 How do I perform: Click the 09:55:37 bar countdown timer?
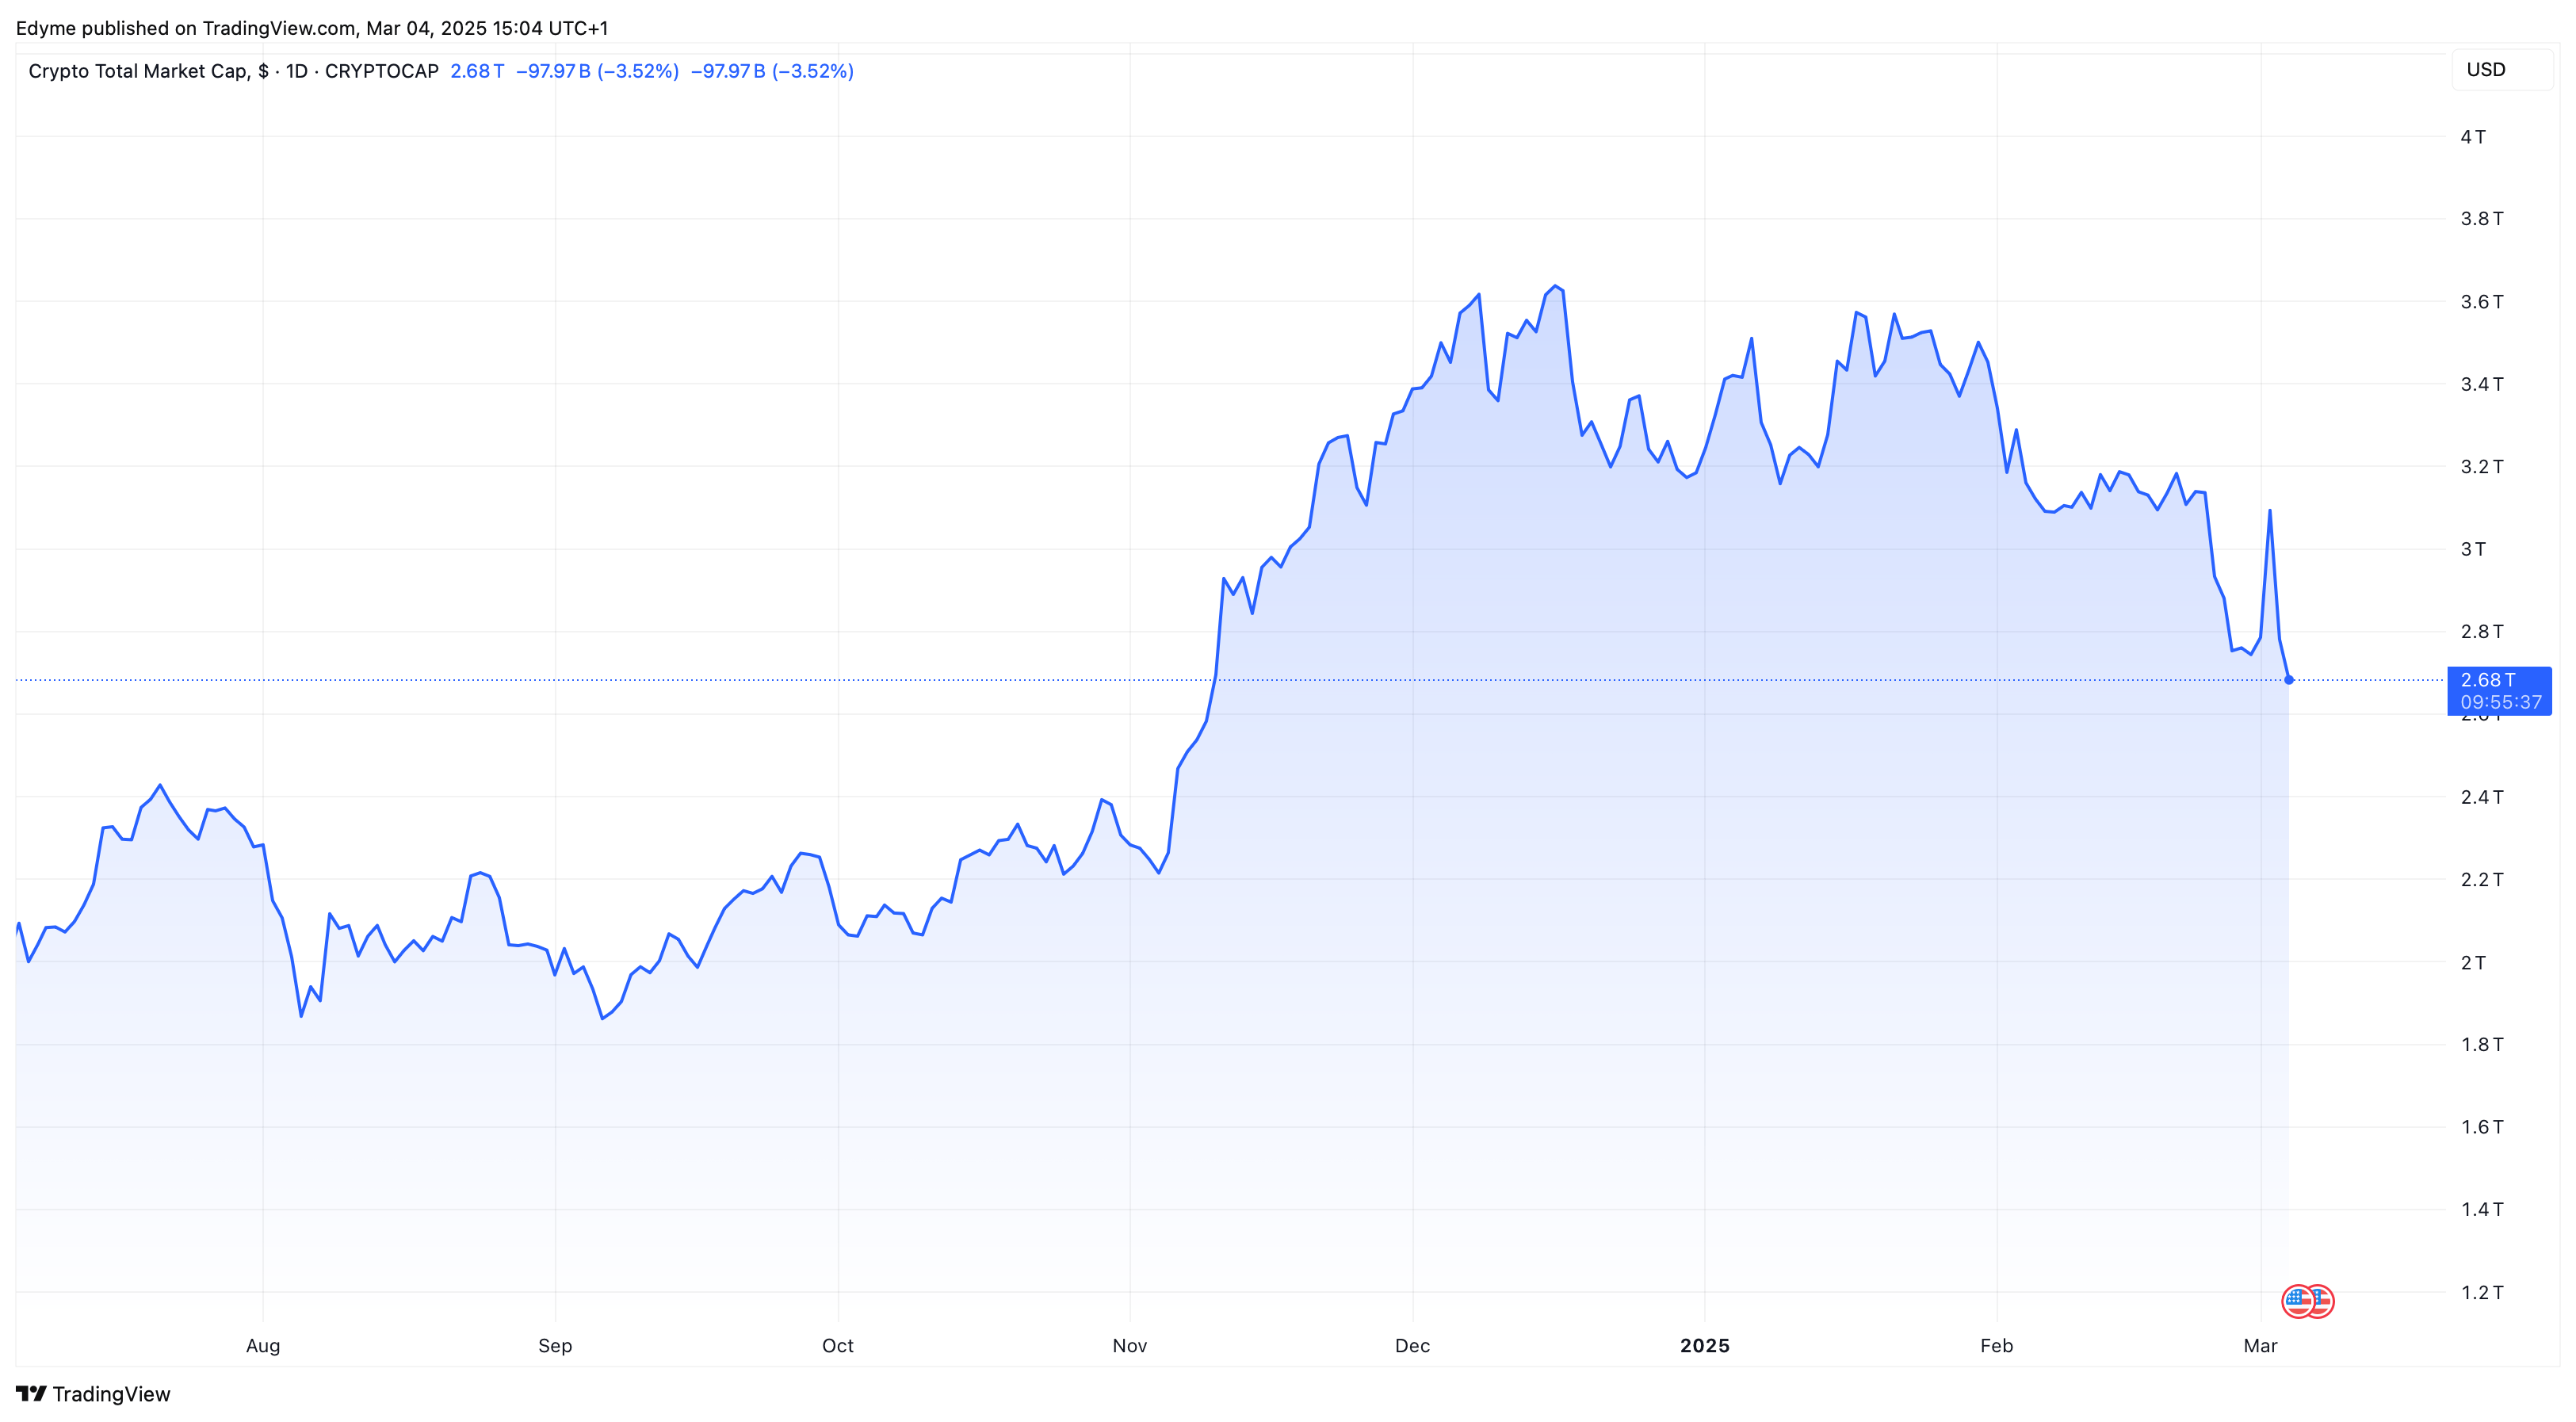point(2501,702)
